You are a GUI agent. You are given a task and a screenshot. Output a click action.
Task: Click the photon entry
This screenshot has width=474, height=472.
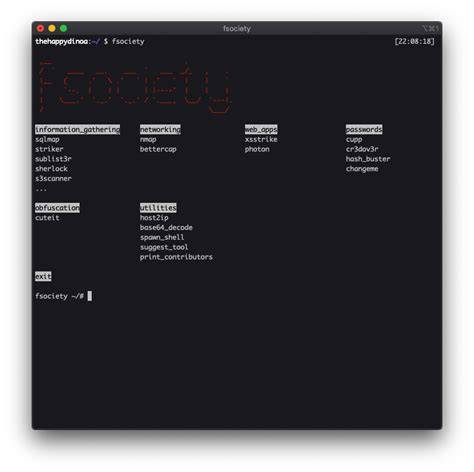coord(257,149)
